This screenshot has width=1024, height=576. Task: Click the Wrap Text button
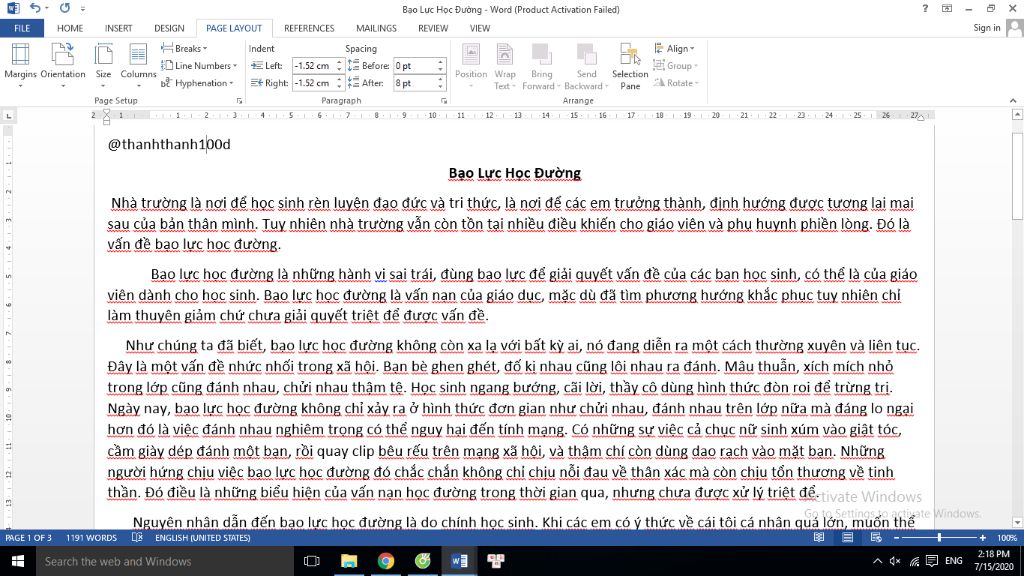[x=504, y=65]
